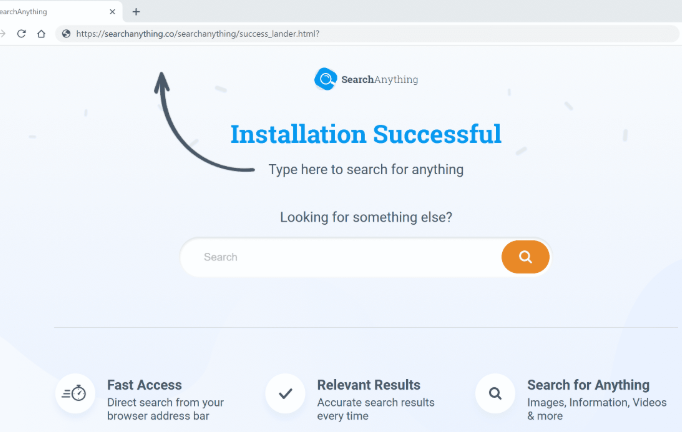The height and width of the screenshot is (432, 682).
Task: Click the Relevant Results checkmark icon
Action: (x=285, y=393)
